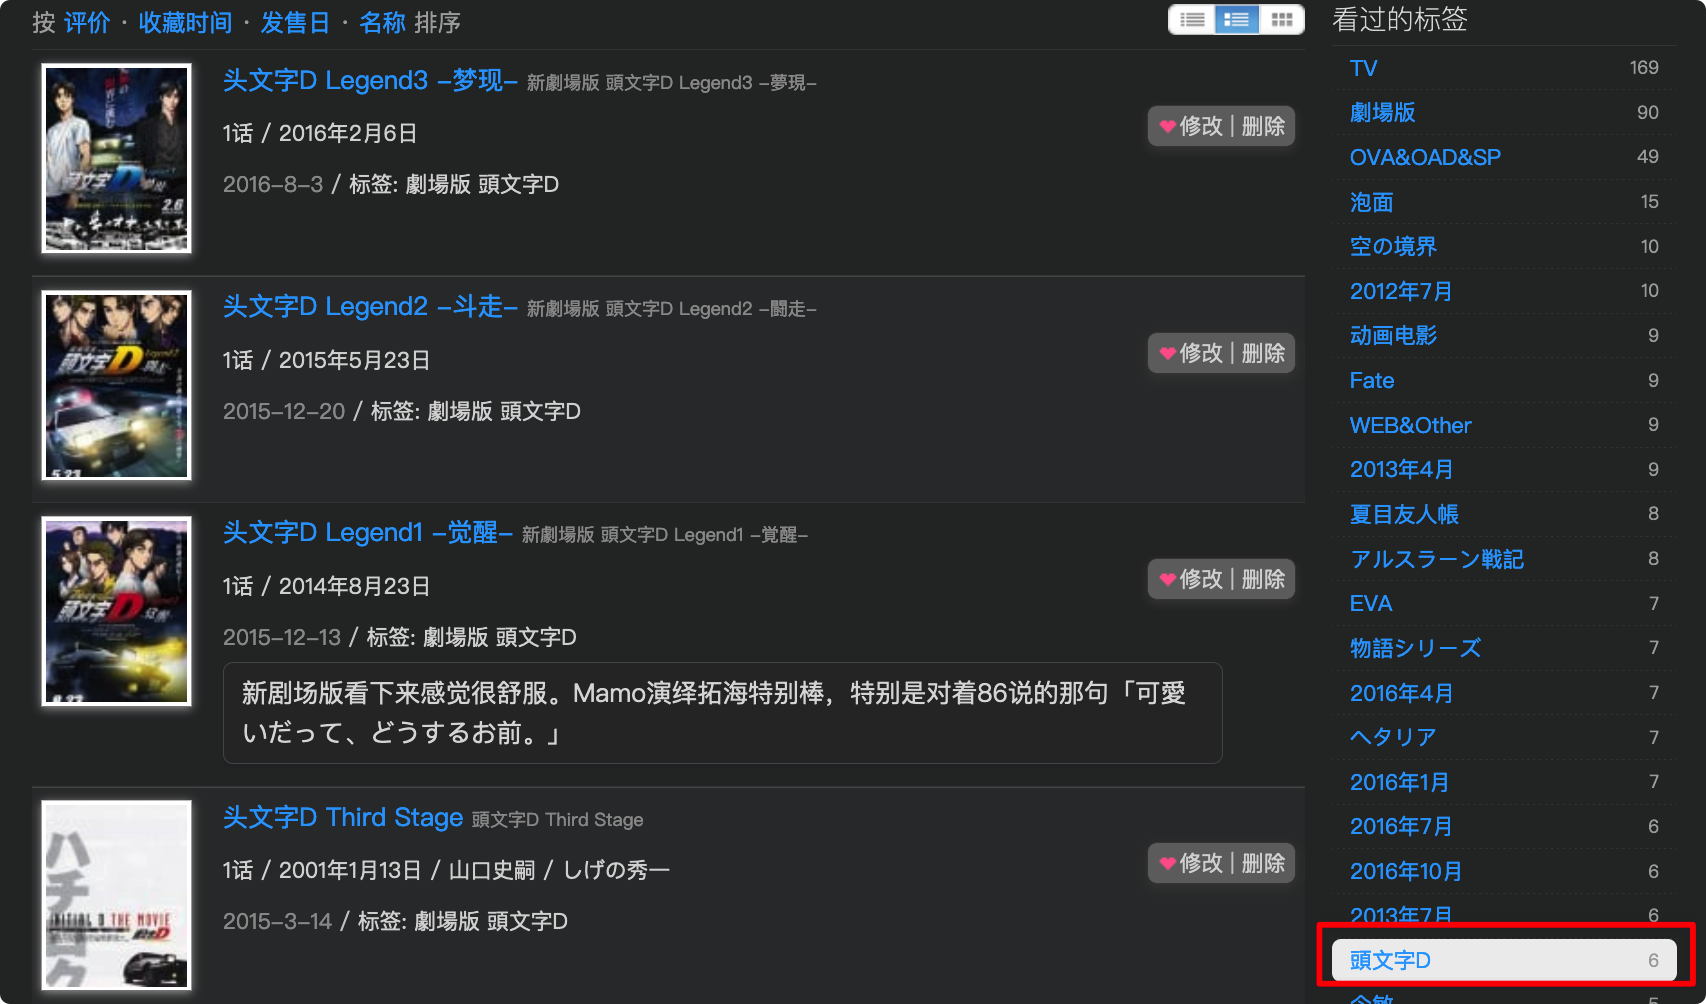Select the detailed list view icon

pyautogui.click(x=1237, y=20)
